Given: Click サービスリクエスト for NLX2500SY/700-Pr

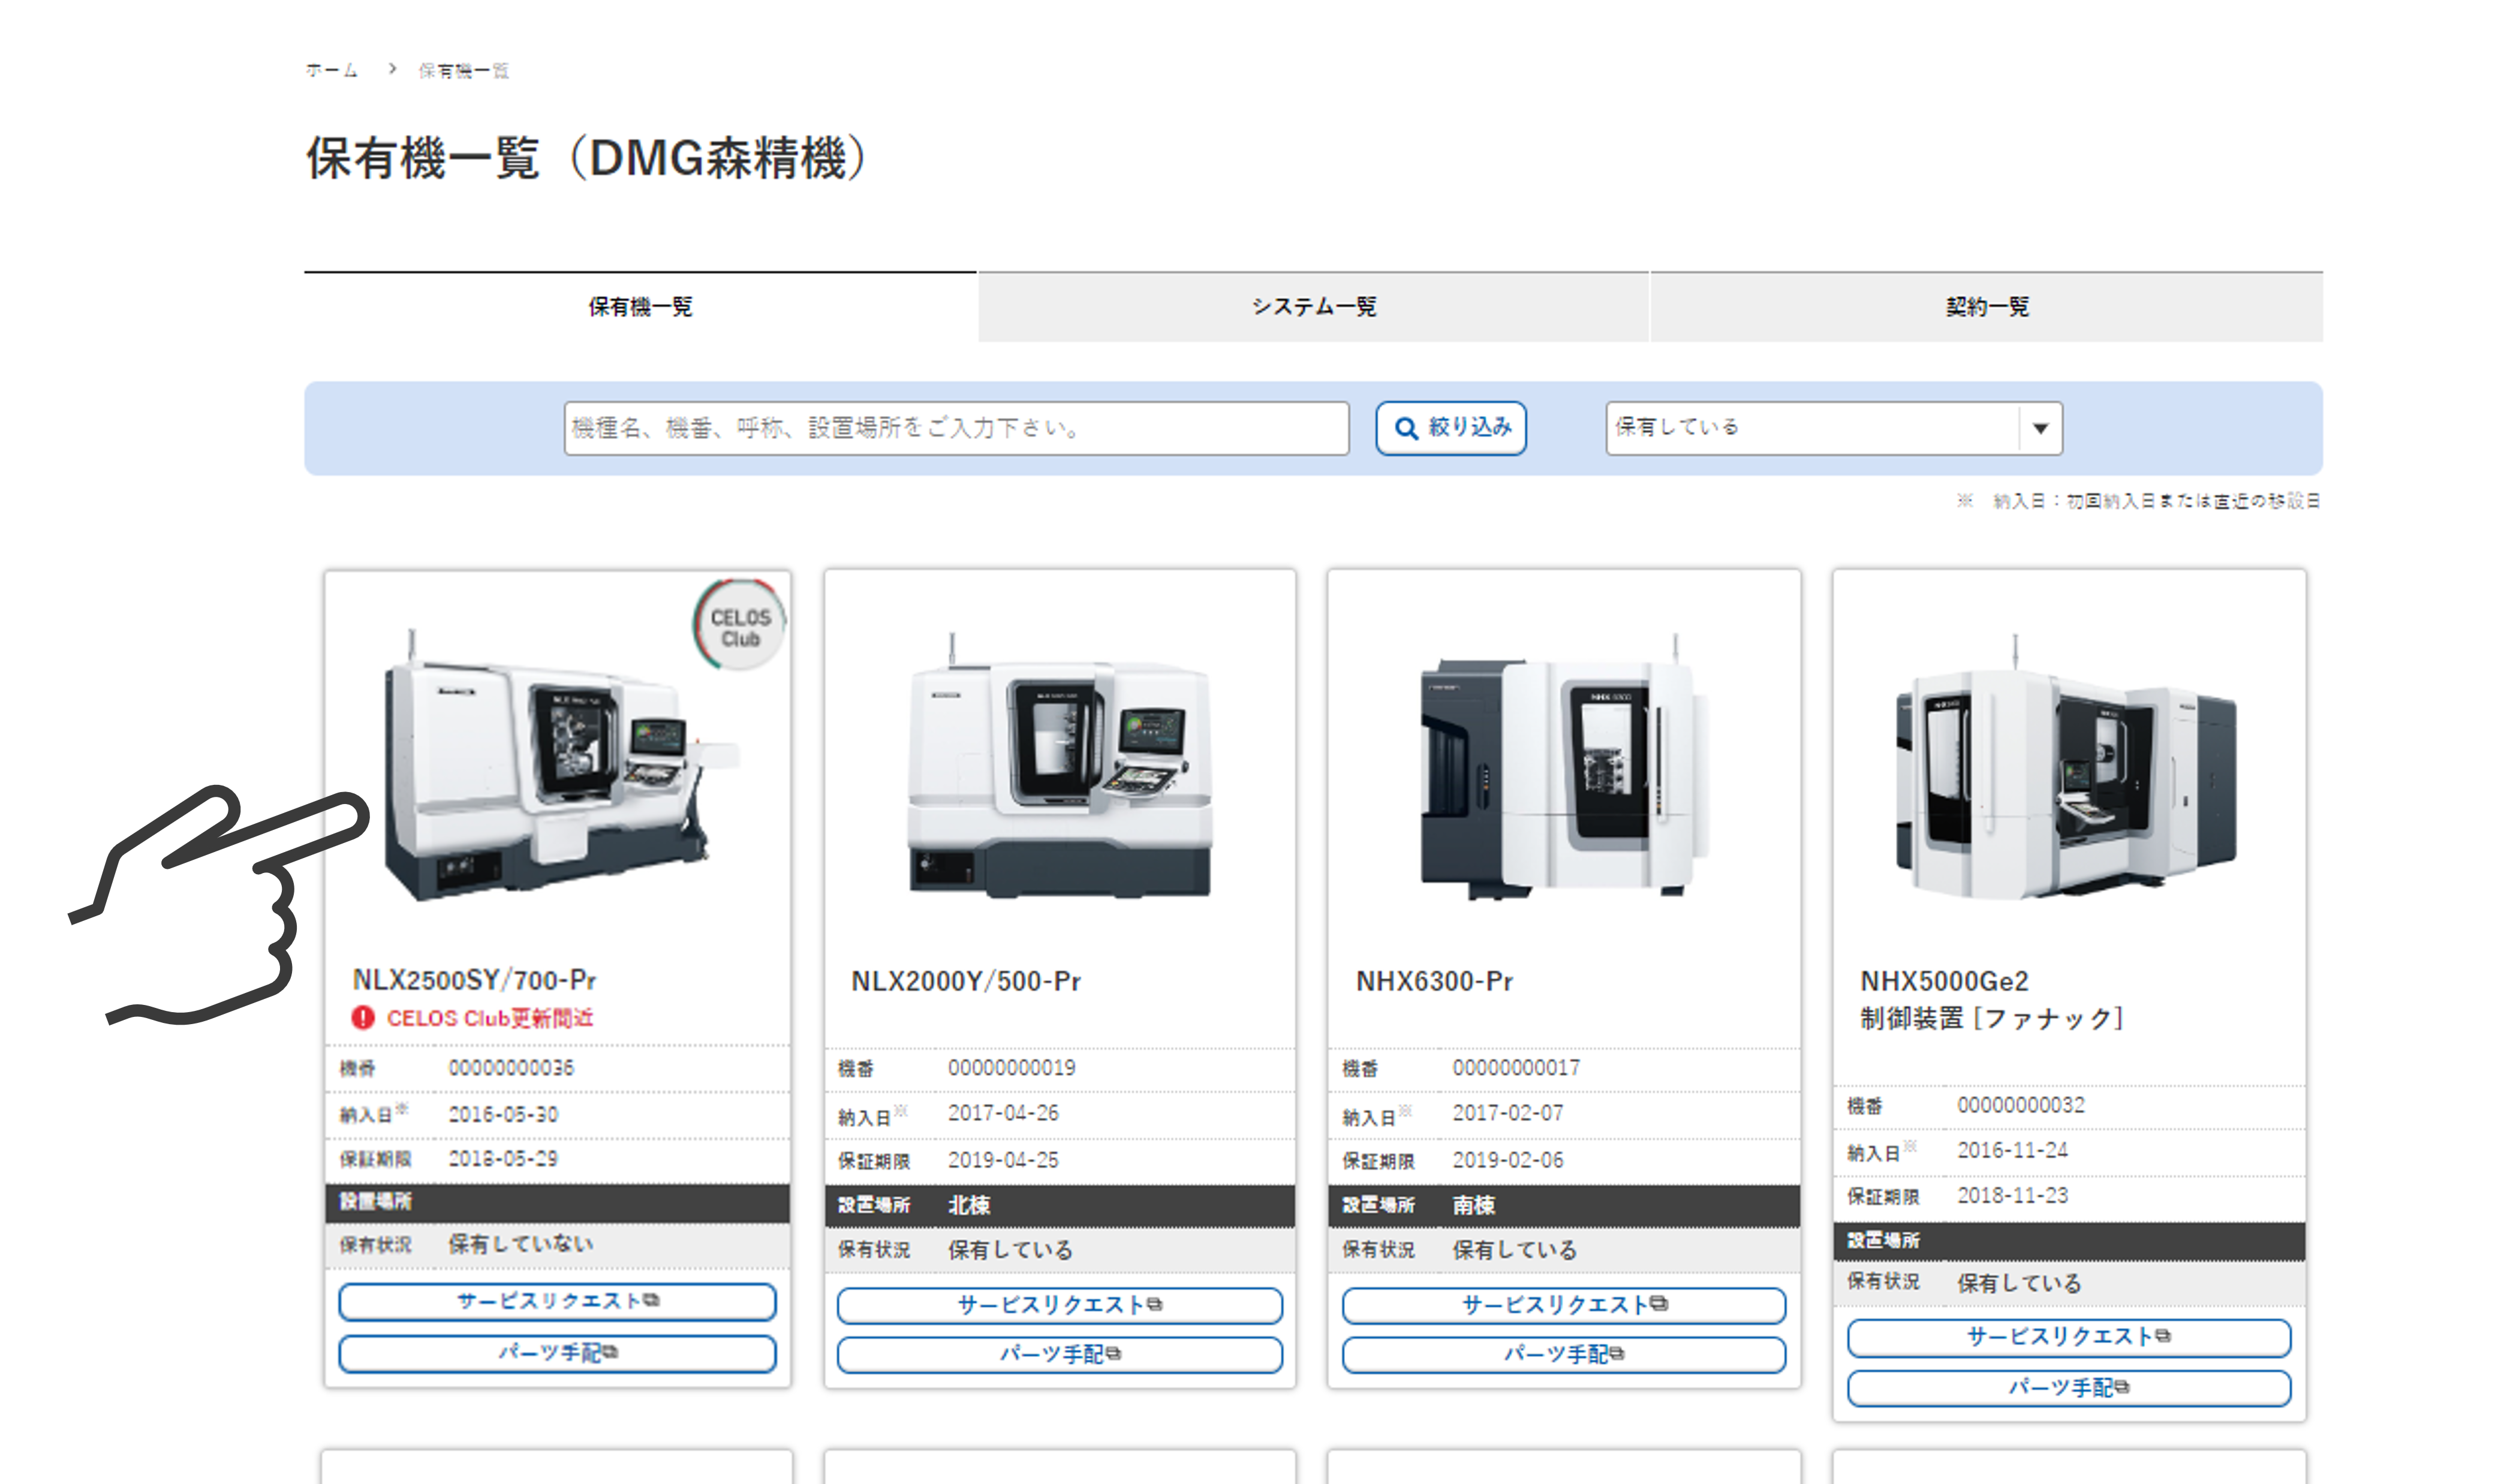Looking at the screenshot, I should 557,1301.
